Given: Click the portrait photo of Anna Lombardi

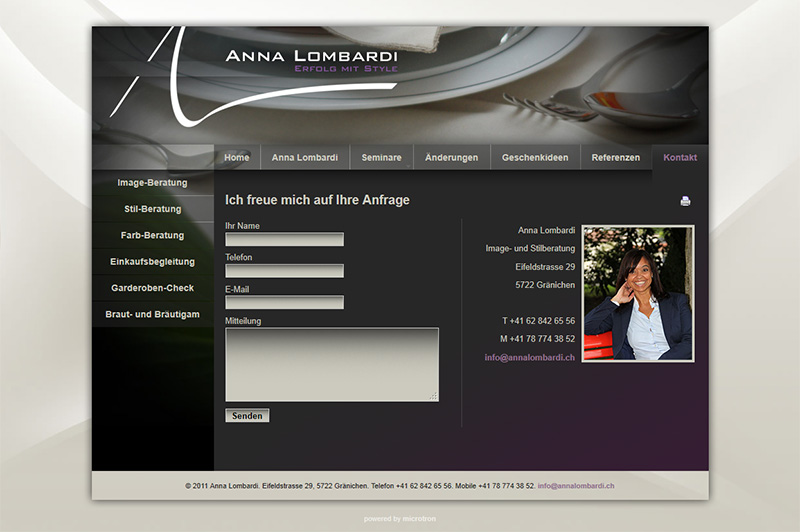Looking at the screenshot, I should [x=638, y=293].
